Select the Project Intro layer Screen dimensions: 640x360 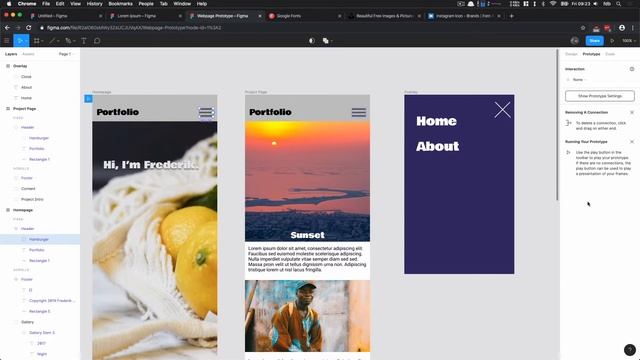(32, 199)
